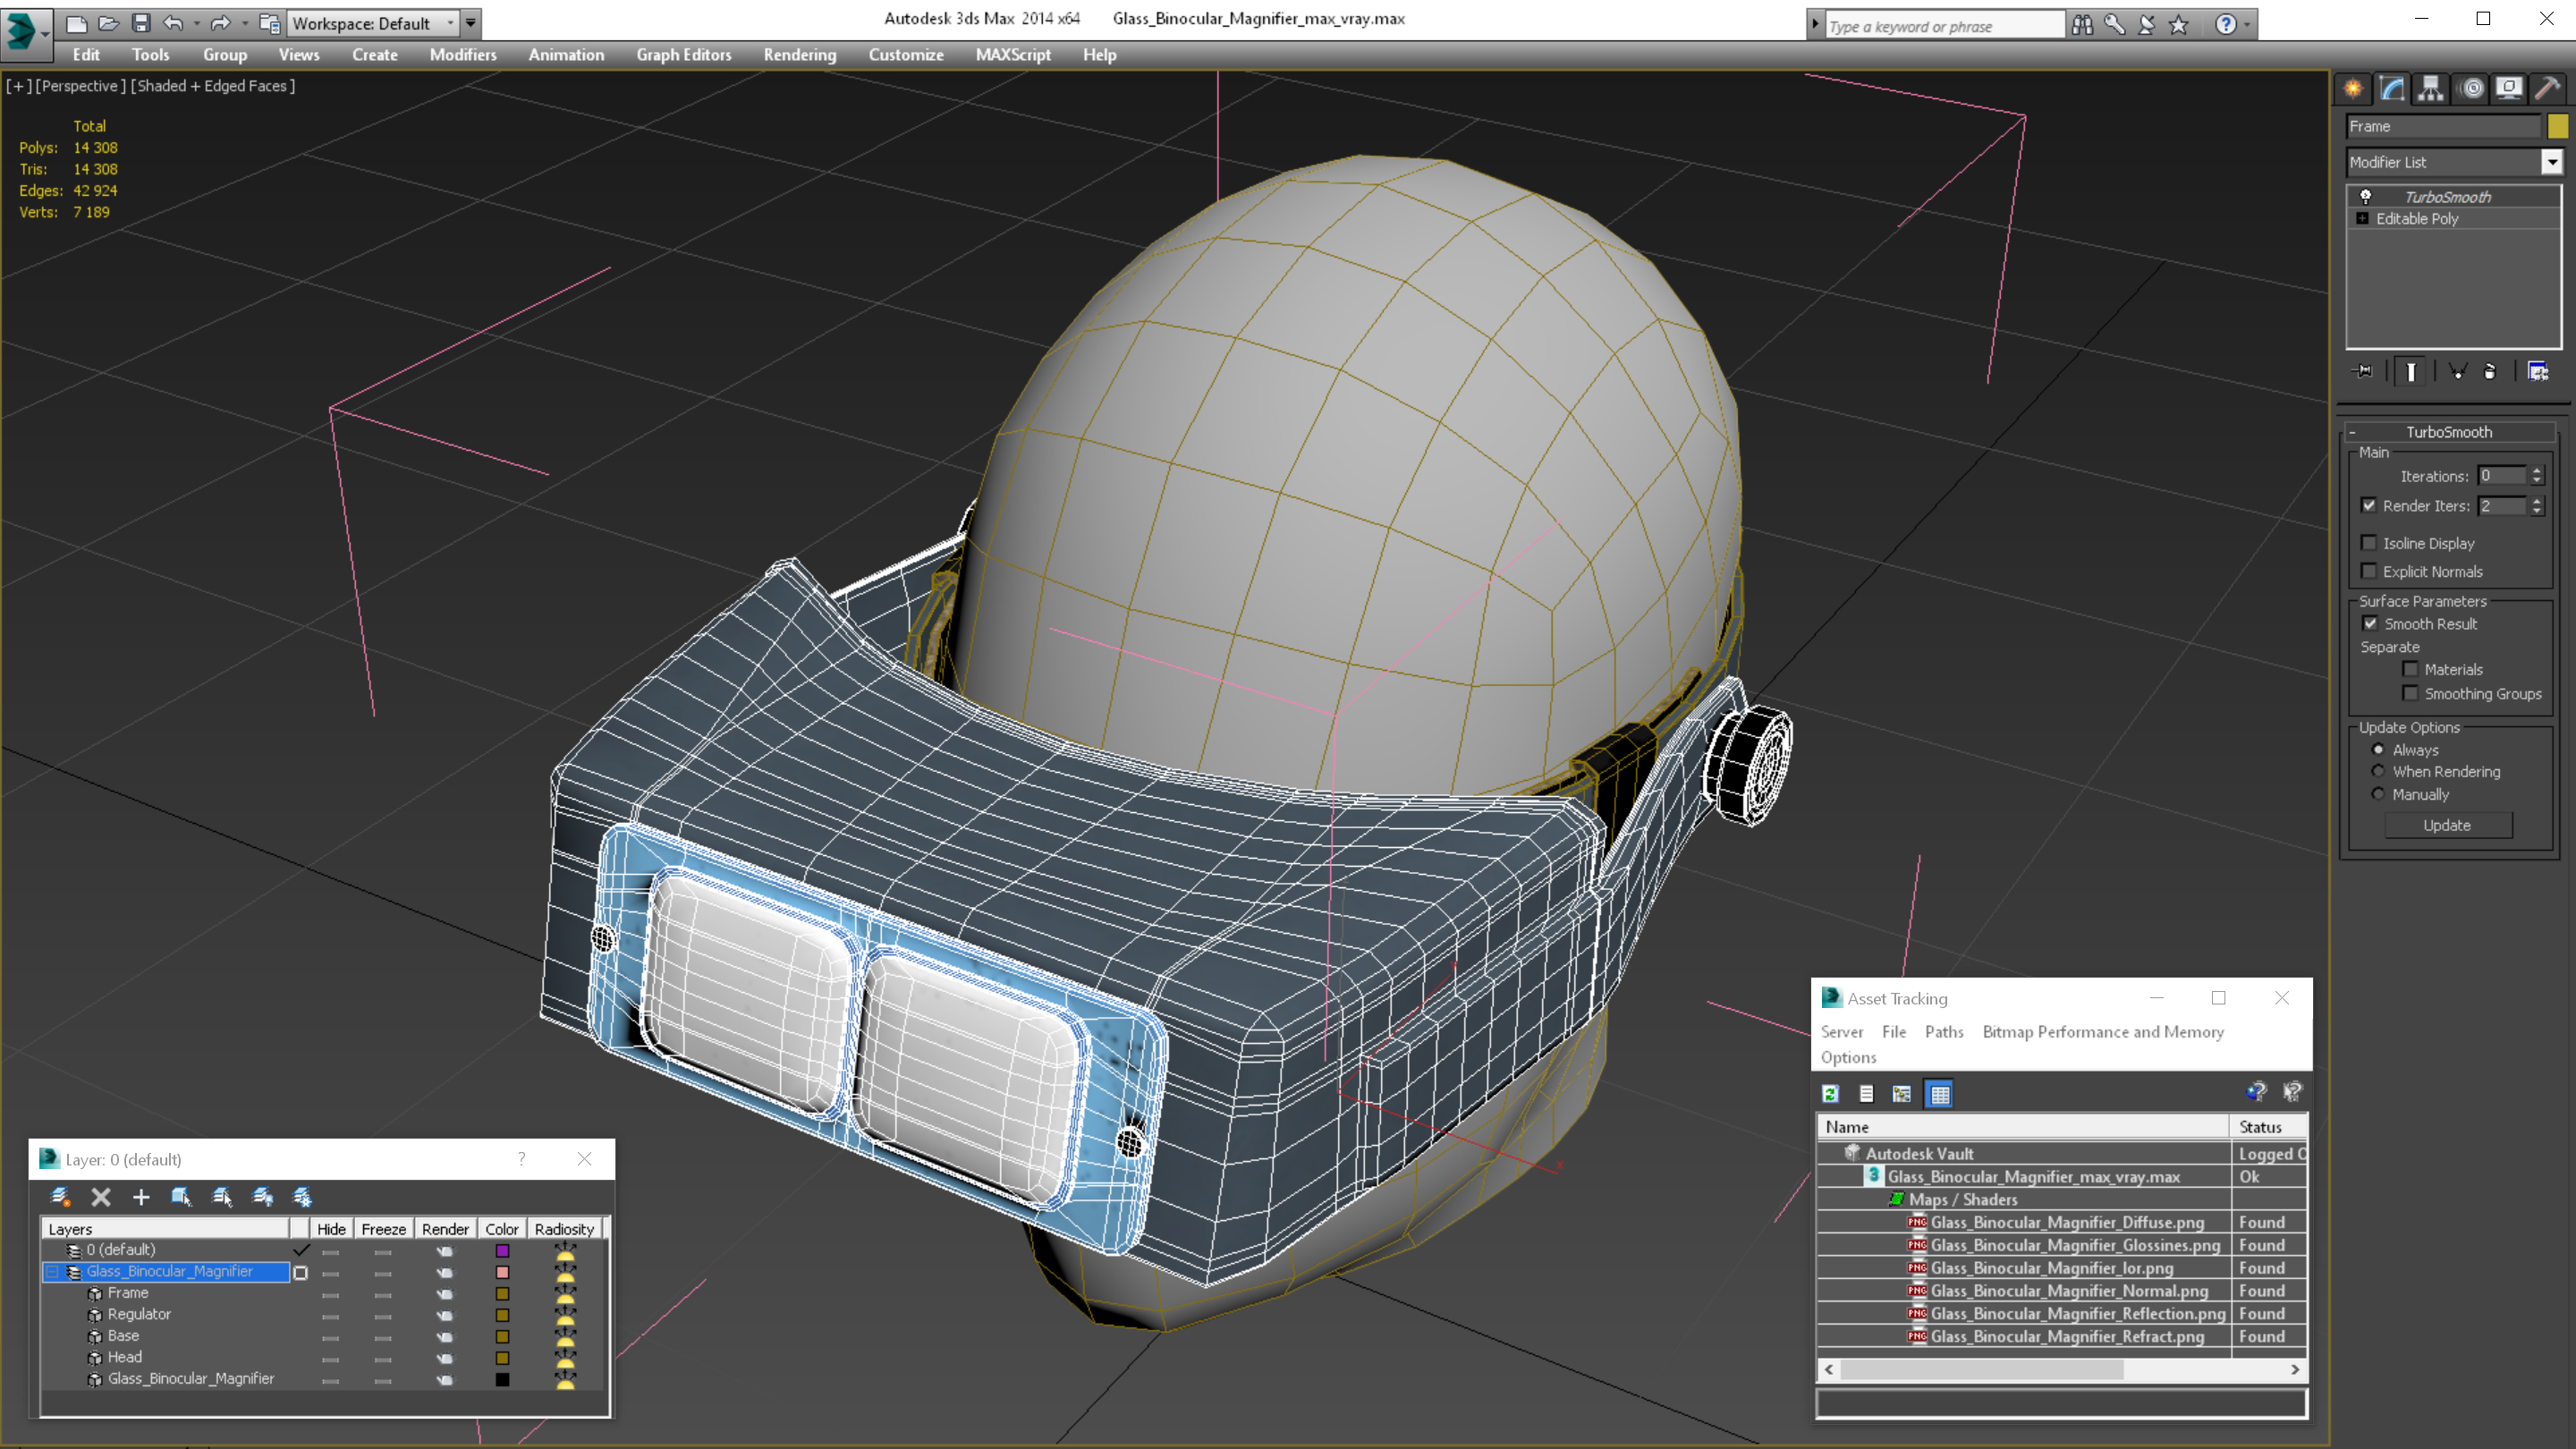
Task: Click Delete layer X icon
Action: pyautogui.click(x=101, y=1197)
